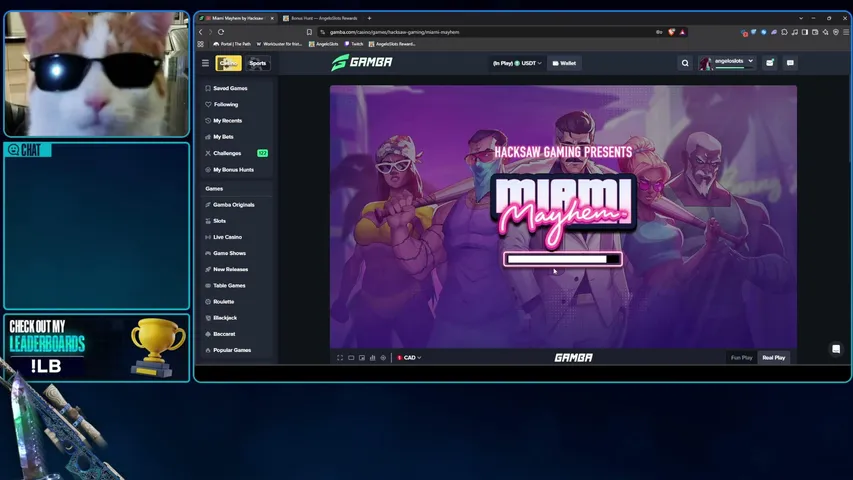
Task: Click the Following heart icon
Action: click(208, 104)
